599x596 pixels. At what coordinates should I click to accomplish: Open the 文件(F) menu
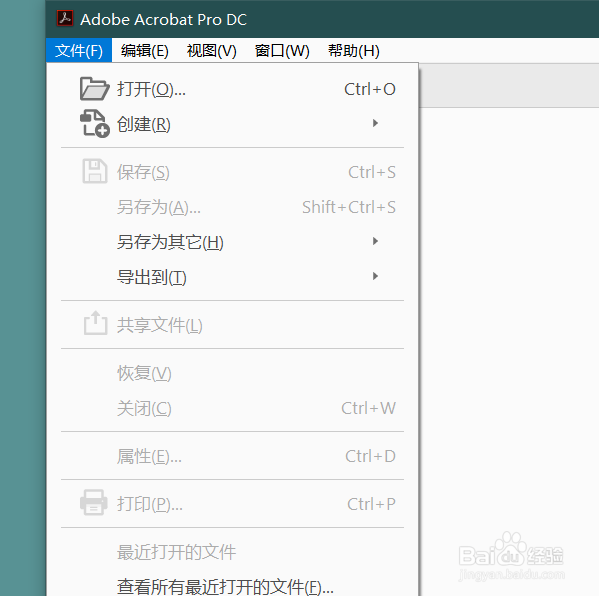(x=79, y=50)
